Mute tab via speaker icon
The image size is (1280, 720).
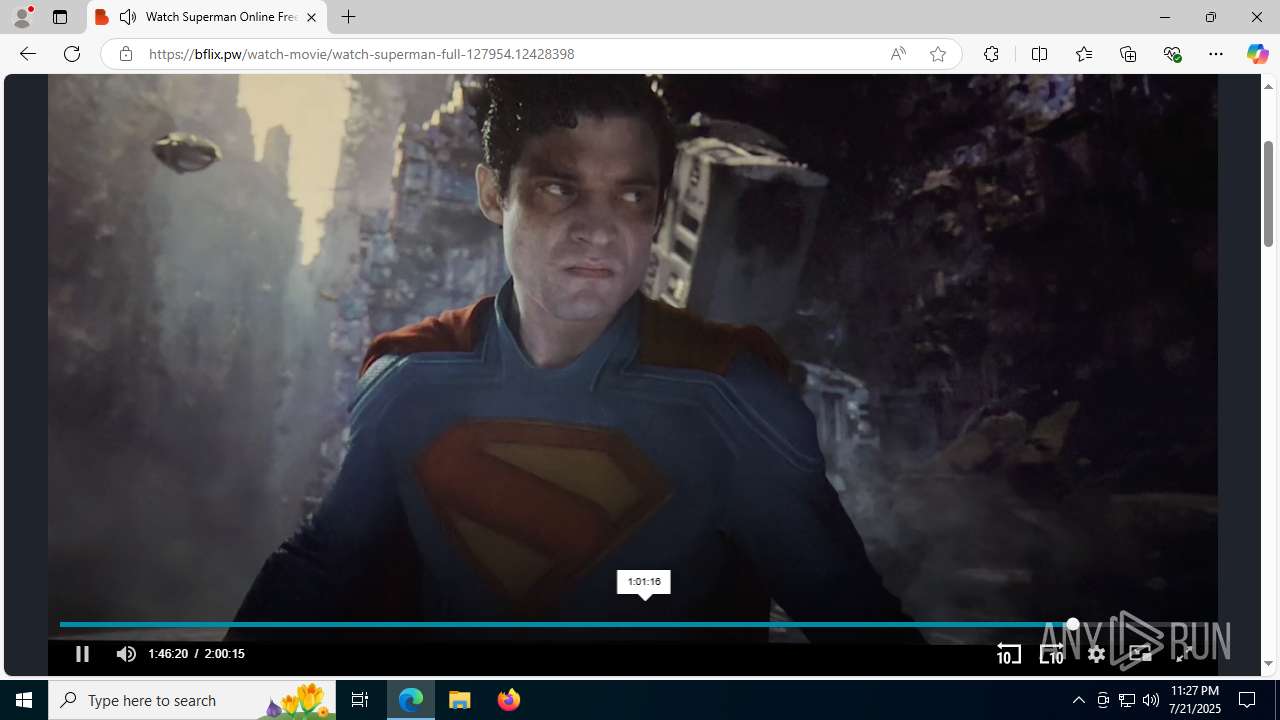click(x=128, y=17)
